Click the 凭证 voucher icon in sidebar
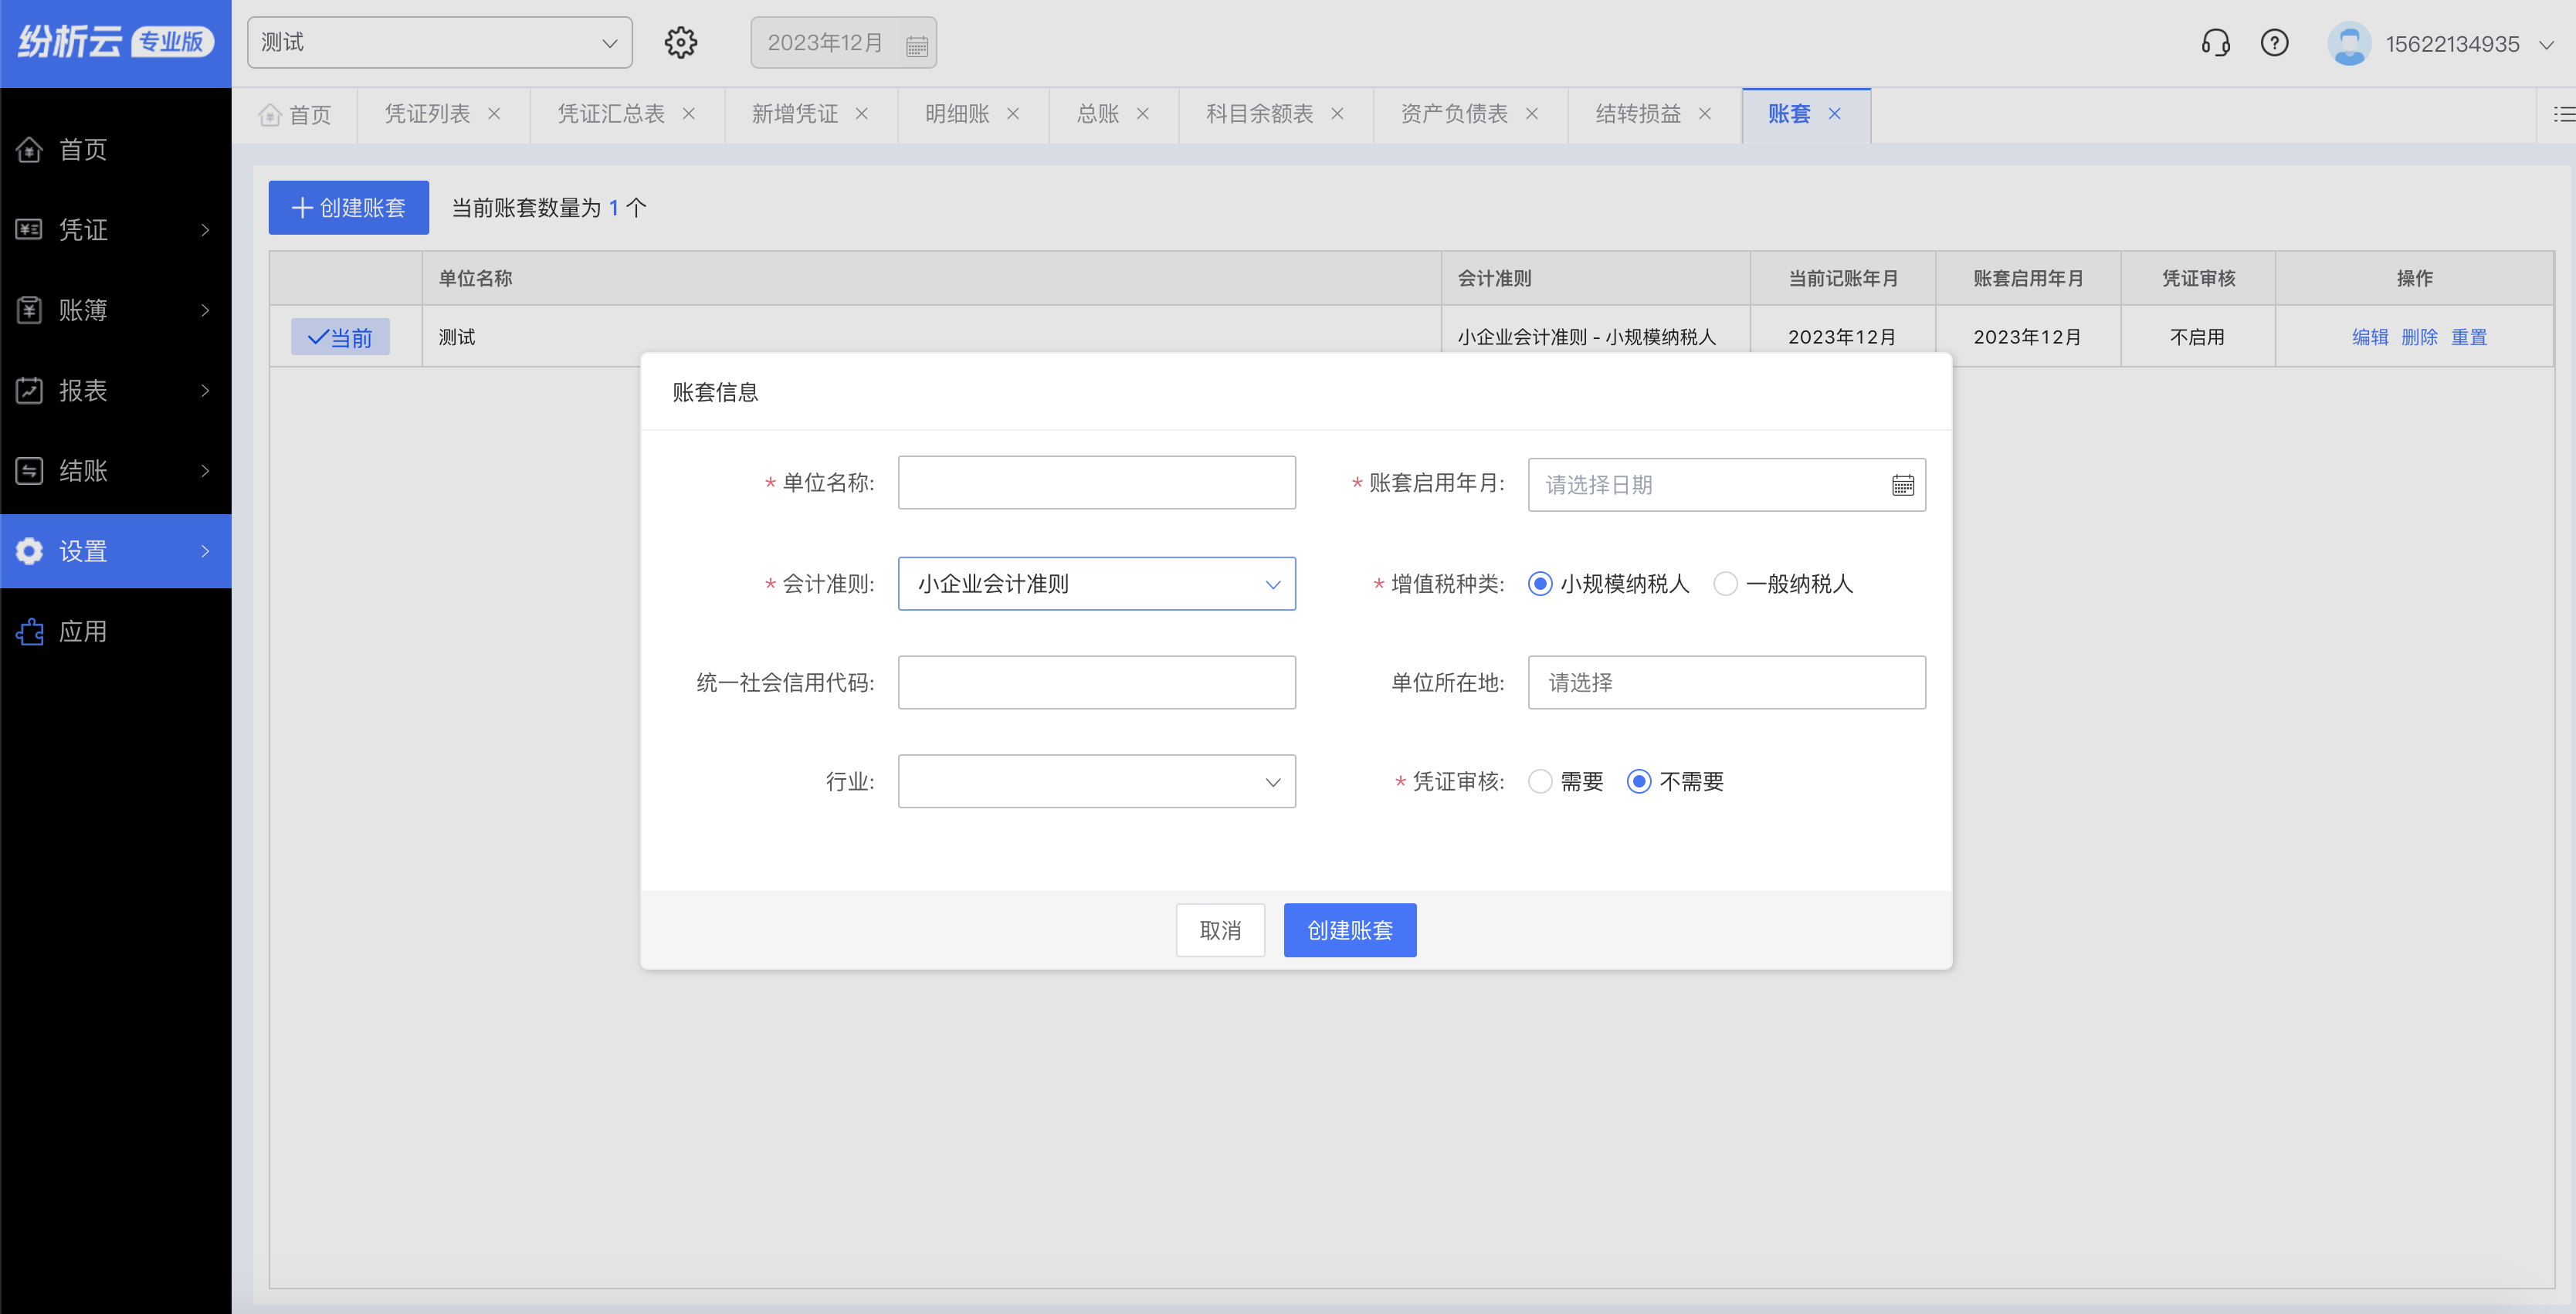The width and height of the screenshot is (2576, 1314). [x=29, y=230]
